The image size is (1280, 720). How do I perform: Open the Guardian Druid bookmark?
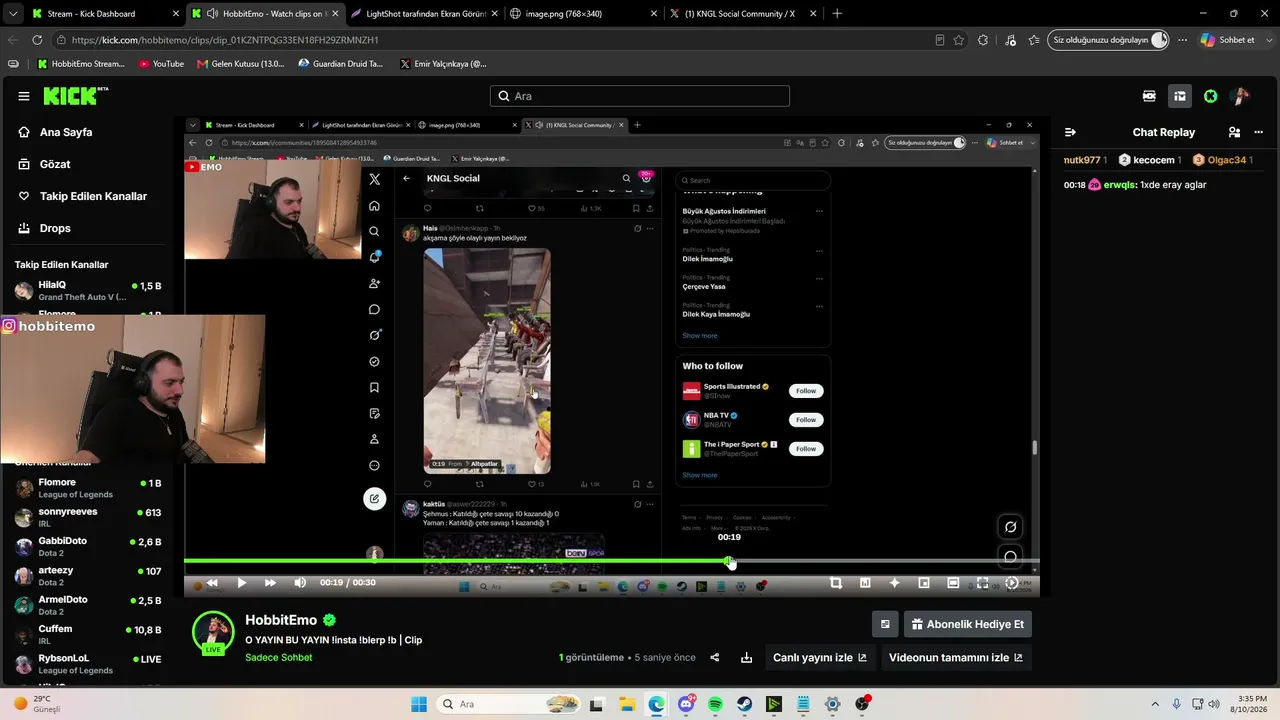tap(341, 64)
